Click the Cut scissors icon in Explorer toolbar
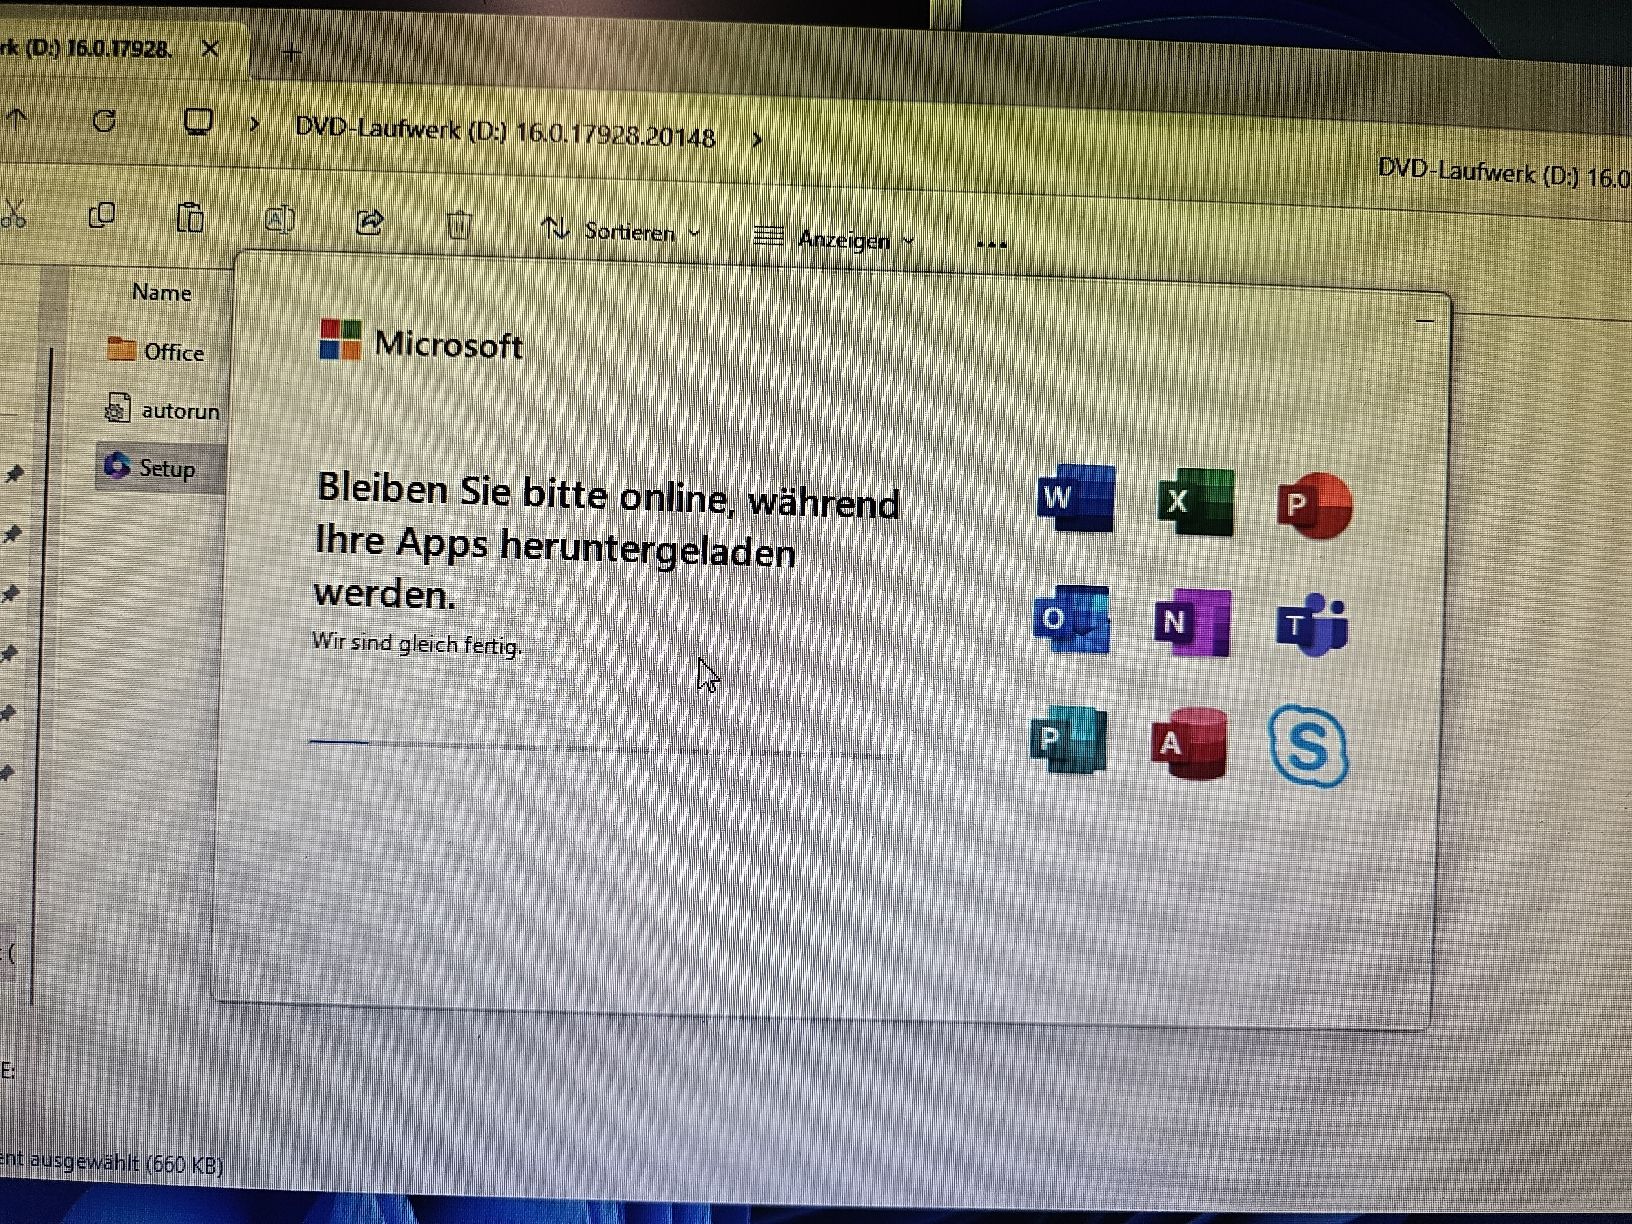The width and height of the screenshot is (1632, 1224). point(13,213)
